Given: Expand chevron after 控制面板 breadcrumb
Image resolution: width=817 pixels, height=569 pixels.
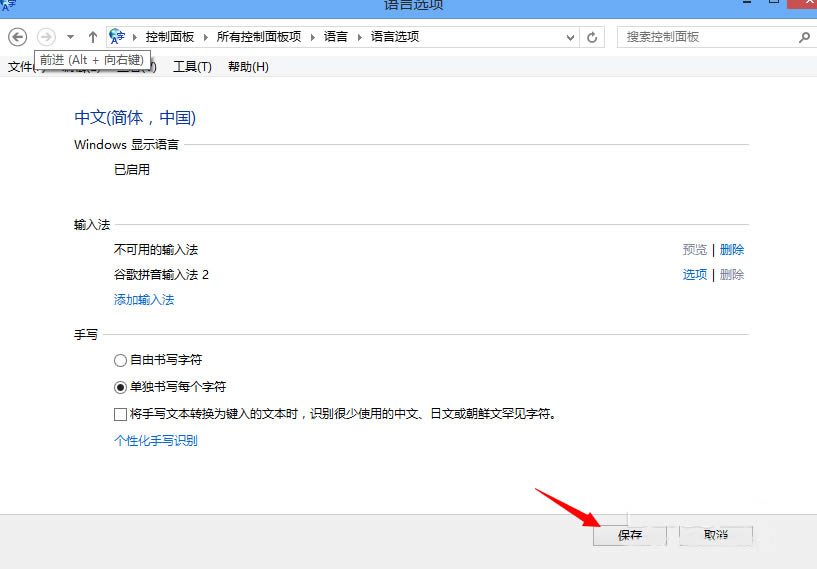Looking at the screenshot, I should pos(206,37).
